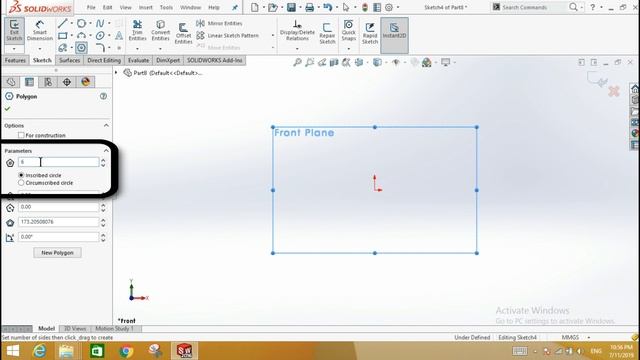Image resolution: width=640 pixels, height=360 pixels.
Task: Open the File menu
Action: pos(91,7)
